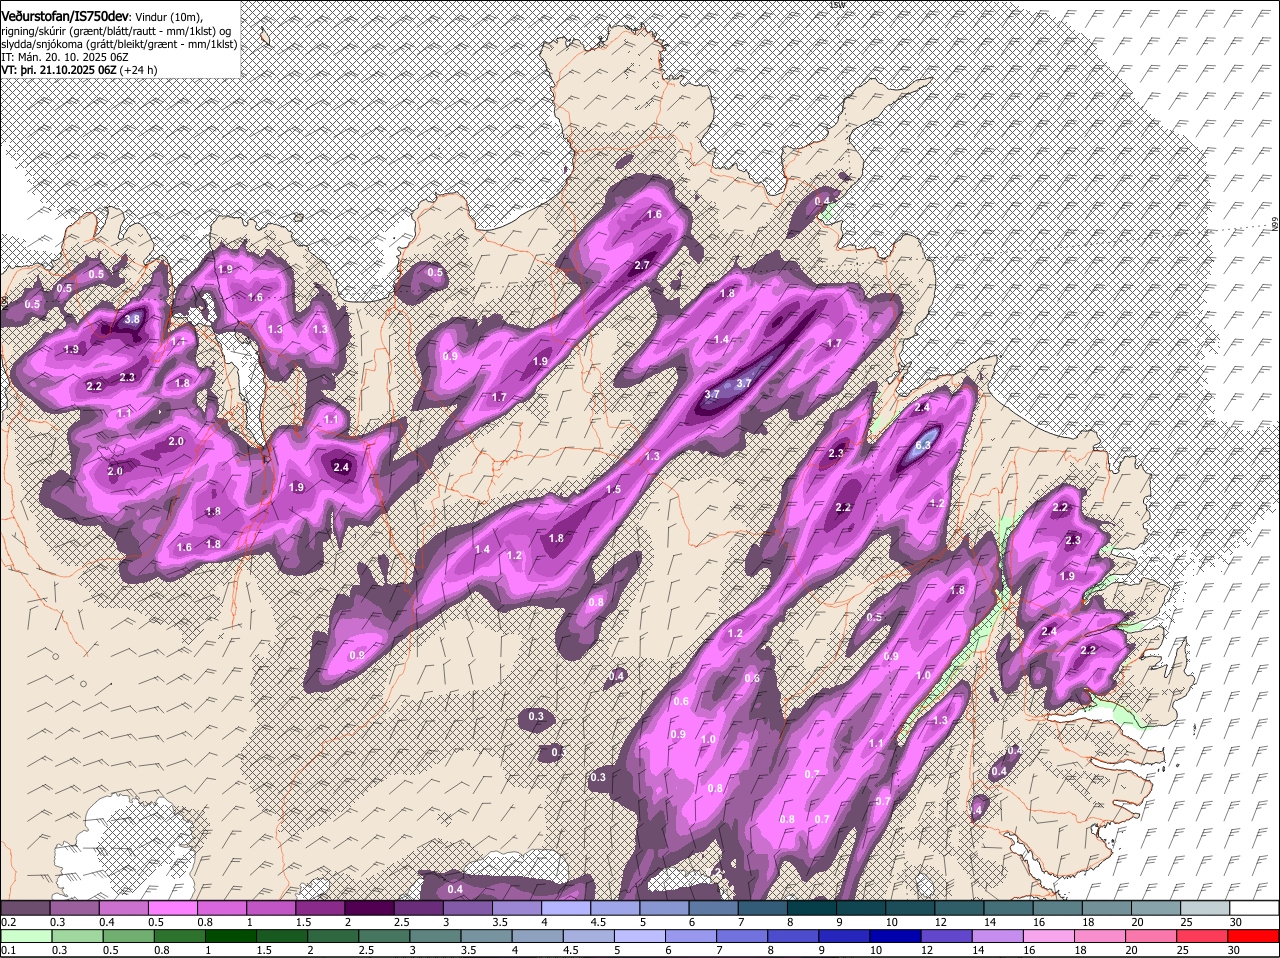Pick the grey-purple 0.2–0.3 snow legend swatch
The image size is (1280, 958).
[x=25, y=908]
